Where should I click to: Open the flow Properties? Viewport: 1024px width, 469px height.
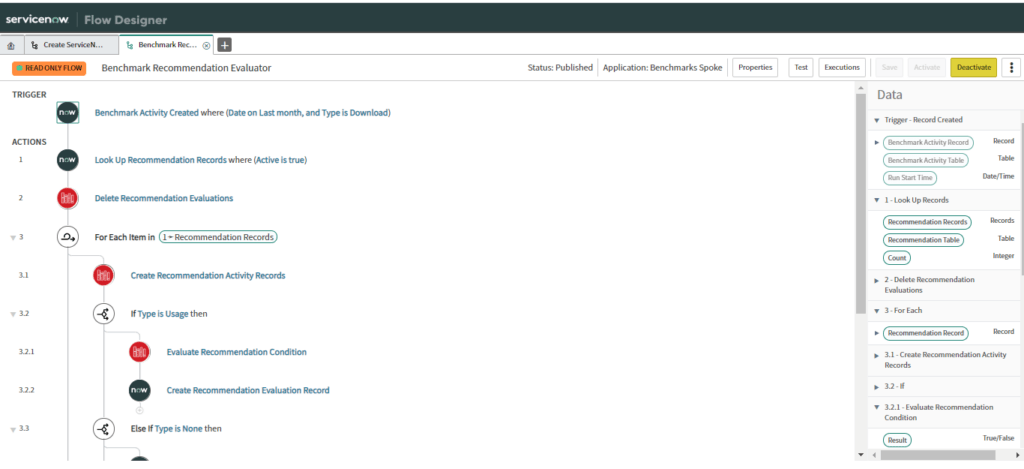(755, 67)
